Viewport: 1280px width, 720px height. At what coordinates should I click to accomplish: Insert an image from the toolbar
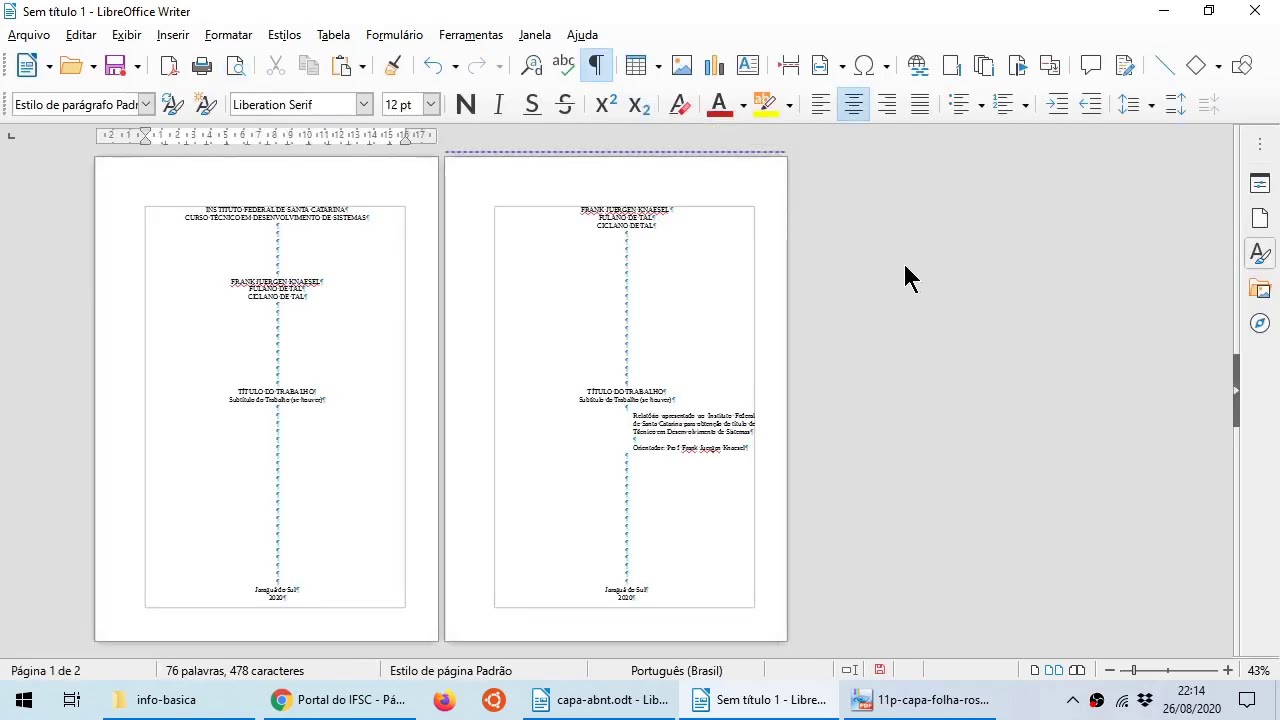(682, 66)
